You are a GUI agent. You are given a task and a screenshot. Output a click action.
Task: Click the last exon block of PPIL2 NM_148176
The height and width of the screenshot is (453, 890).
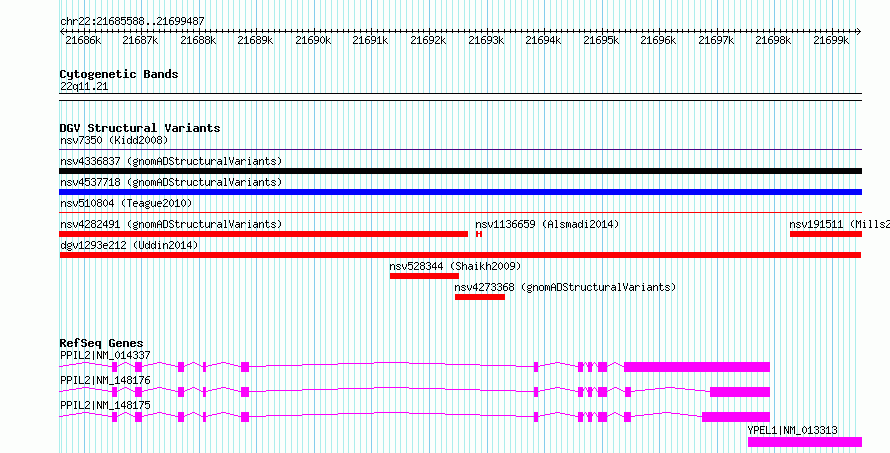click(x=740, y=392)
